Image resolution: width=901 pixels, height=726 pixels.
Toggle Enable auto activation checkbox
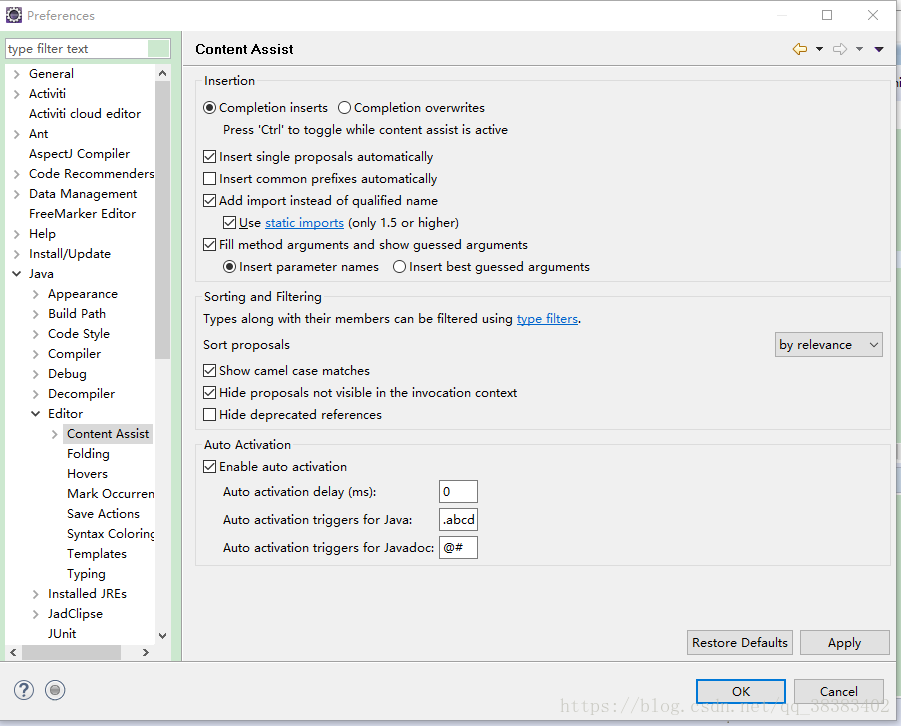210,467
